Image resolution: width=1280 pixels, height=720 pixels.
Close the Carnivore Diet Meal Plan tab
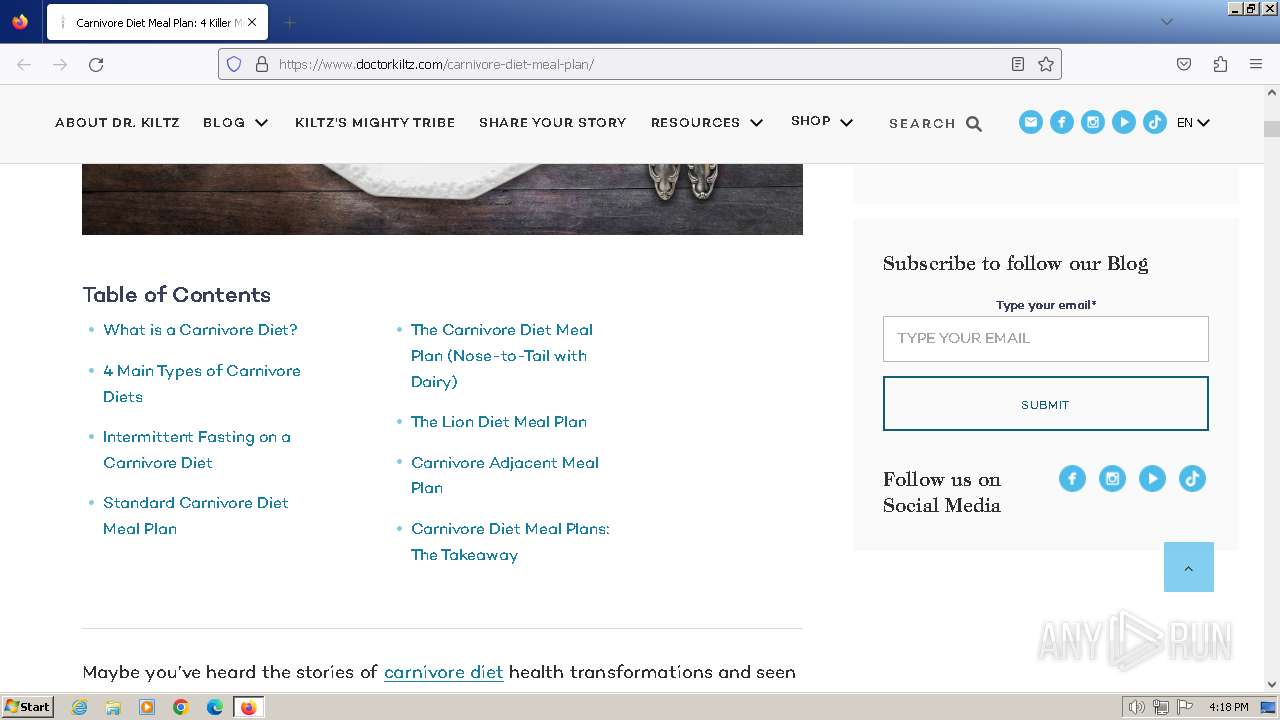(252, 22)
